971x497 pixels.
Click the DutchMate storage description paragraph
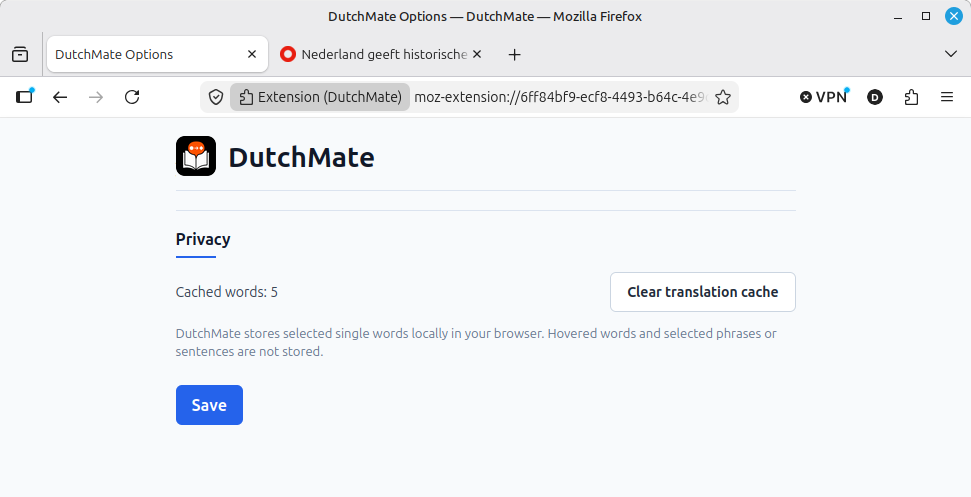(476, 342)
